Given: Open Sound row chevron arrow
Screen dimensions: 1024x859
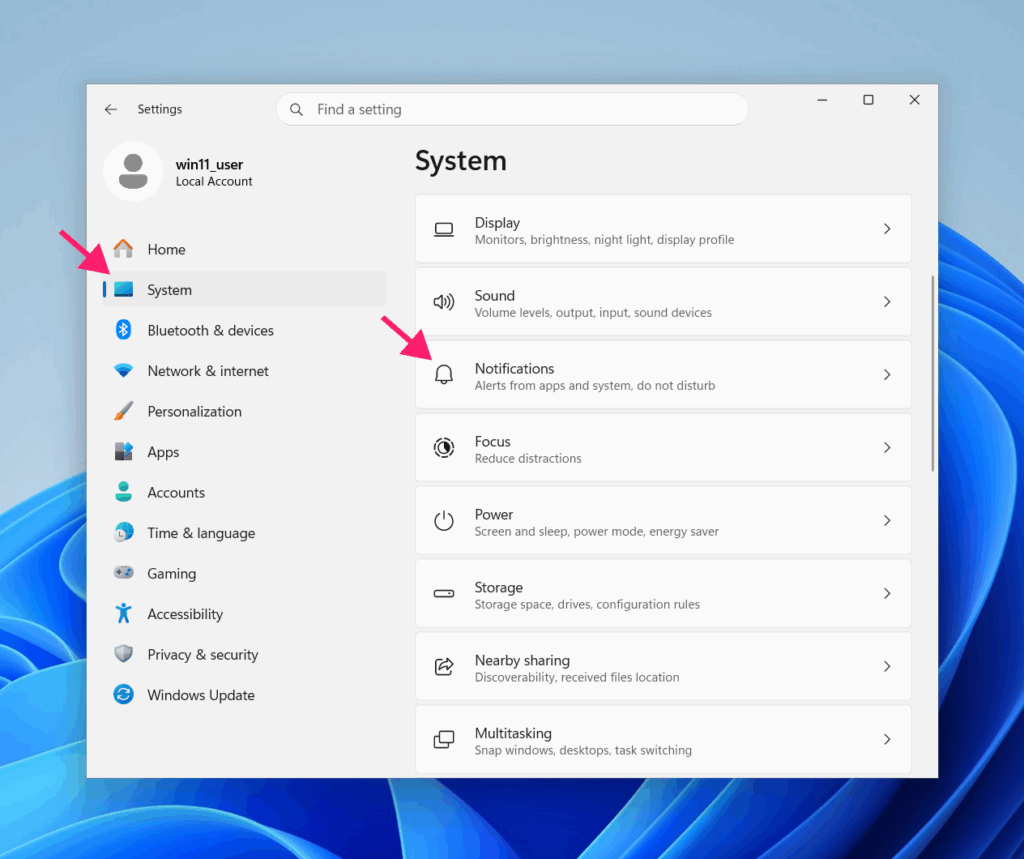Looking at the screenshot, I should click(887, 302).
